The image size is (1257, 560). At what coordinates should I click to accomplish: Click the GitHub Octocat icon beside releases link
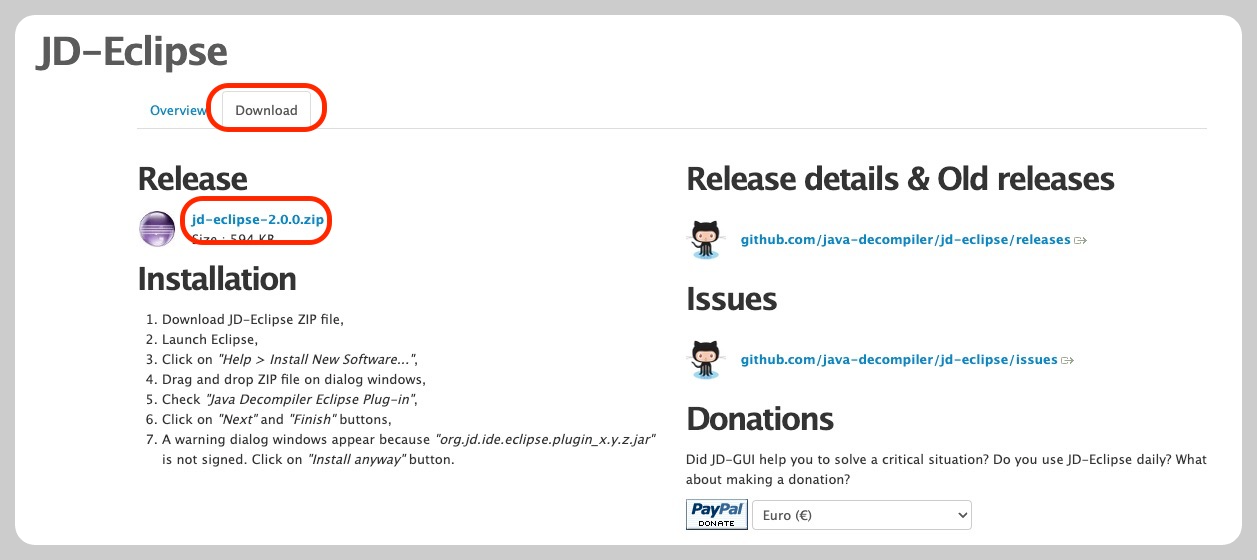pyautogui.click(x=706, y=240)
